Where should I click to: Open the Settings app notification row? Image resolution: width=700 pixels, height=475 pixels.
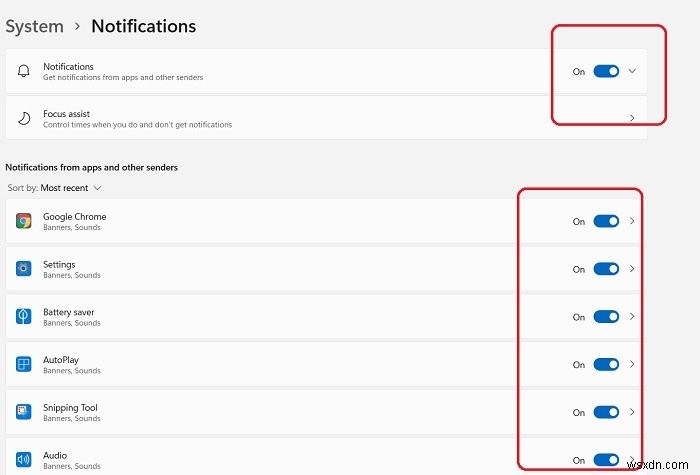tap(300, 269)
